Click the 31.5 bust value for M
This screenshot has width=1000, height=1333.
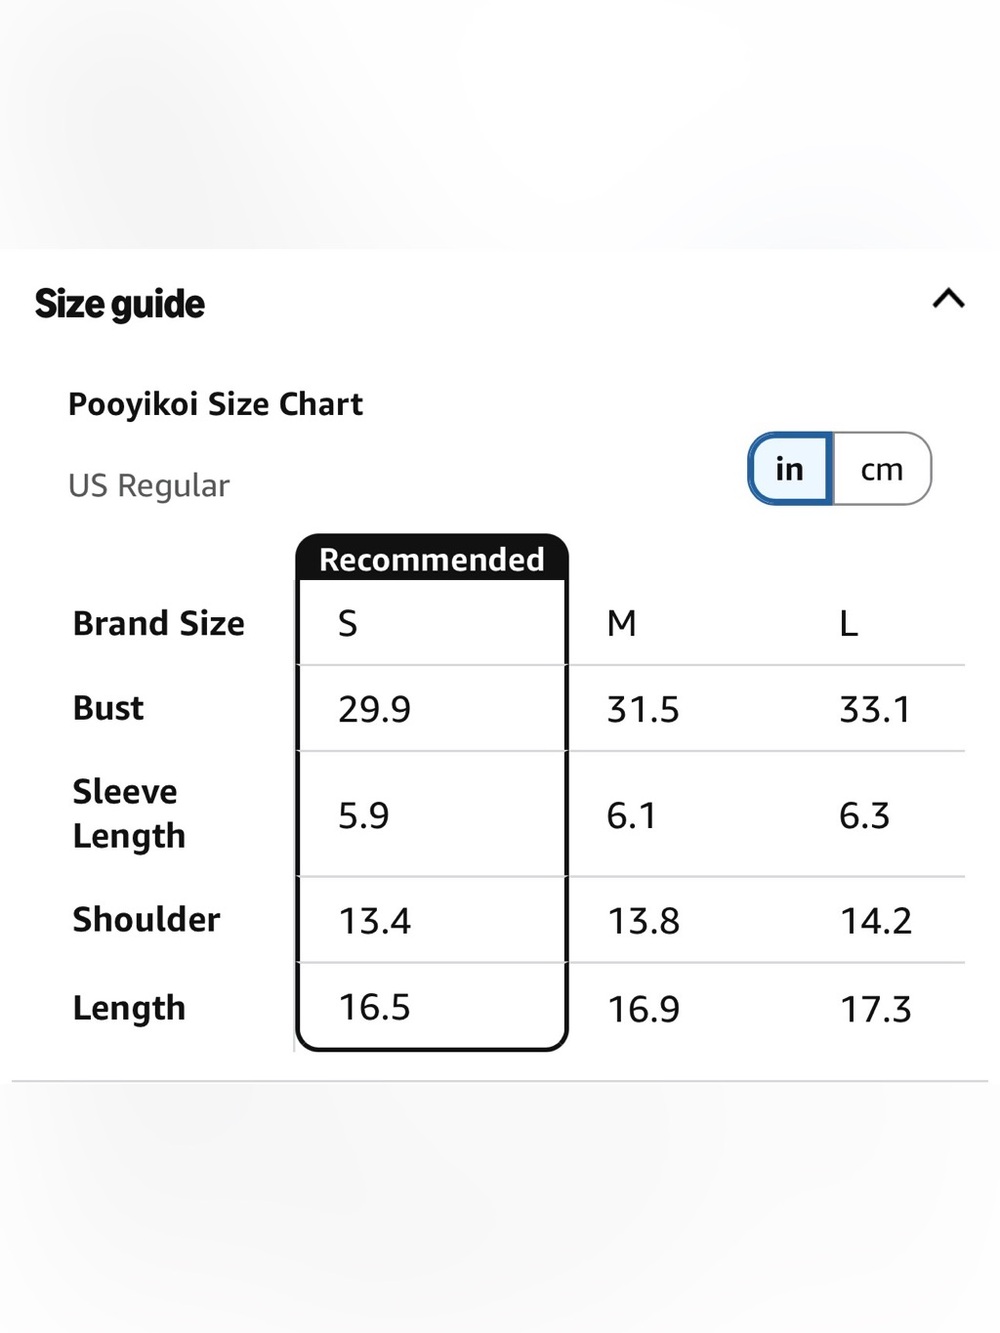(x=643, y=709)
